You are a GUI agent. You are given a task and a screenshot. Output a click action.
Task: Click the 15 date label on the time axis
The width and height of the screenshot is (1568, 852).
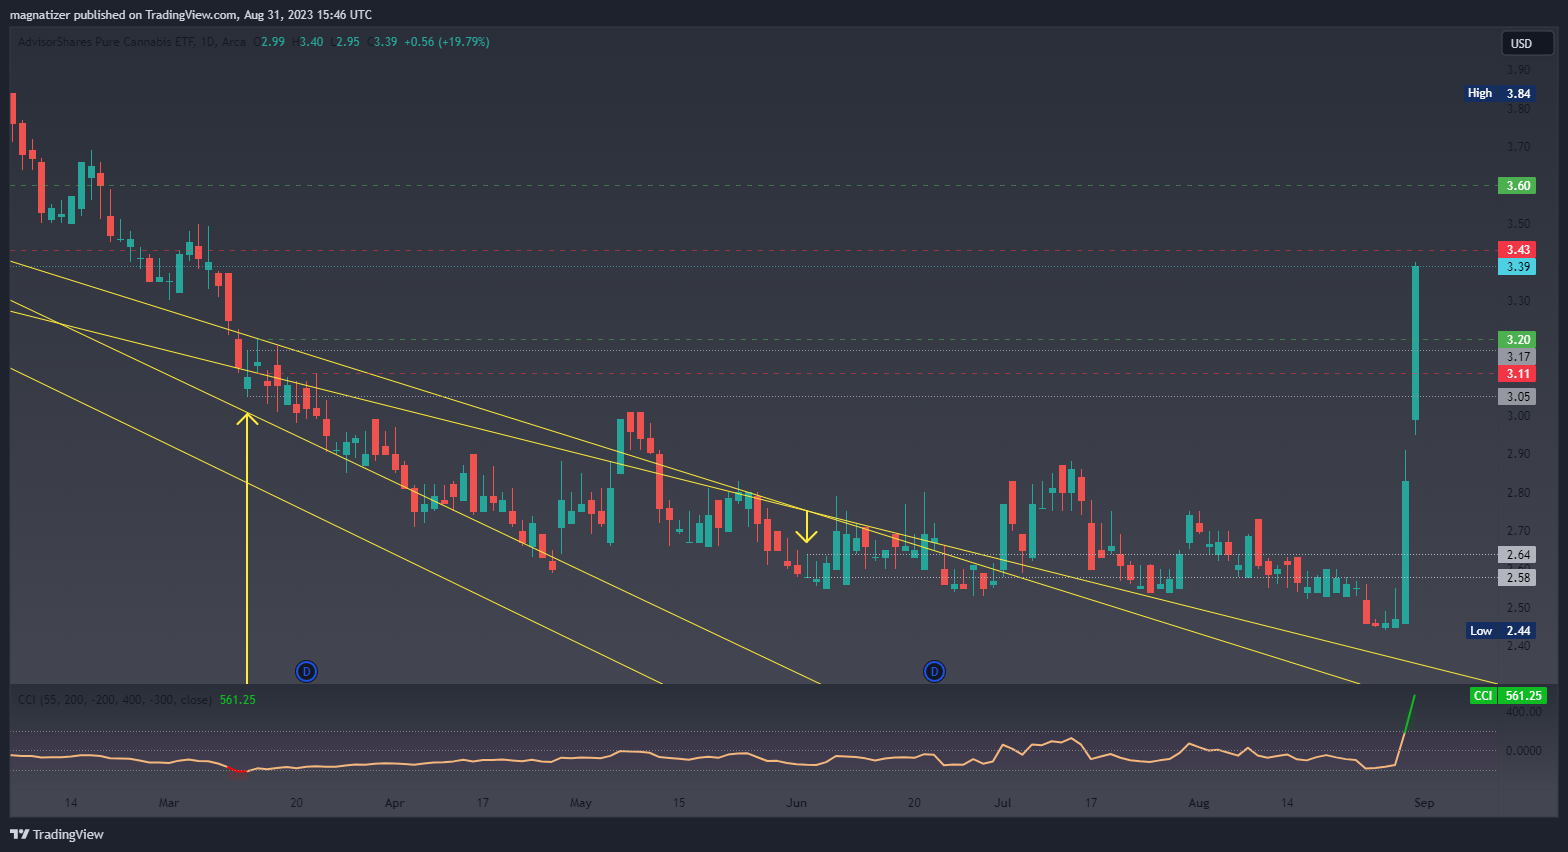(679, 803)
